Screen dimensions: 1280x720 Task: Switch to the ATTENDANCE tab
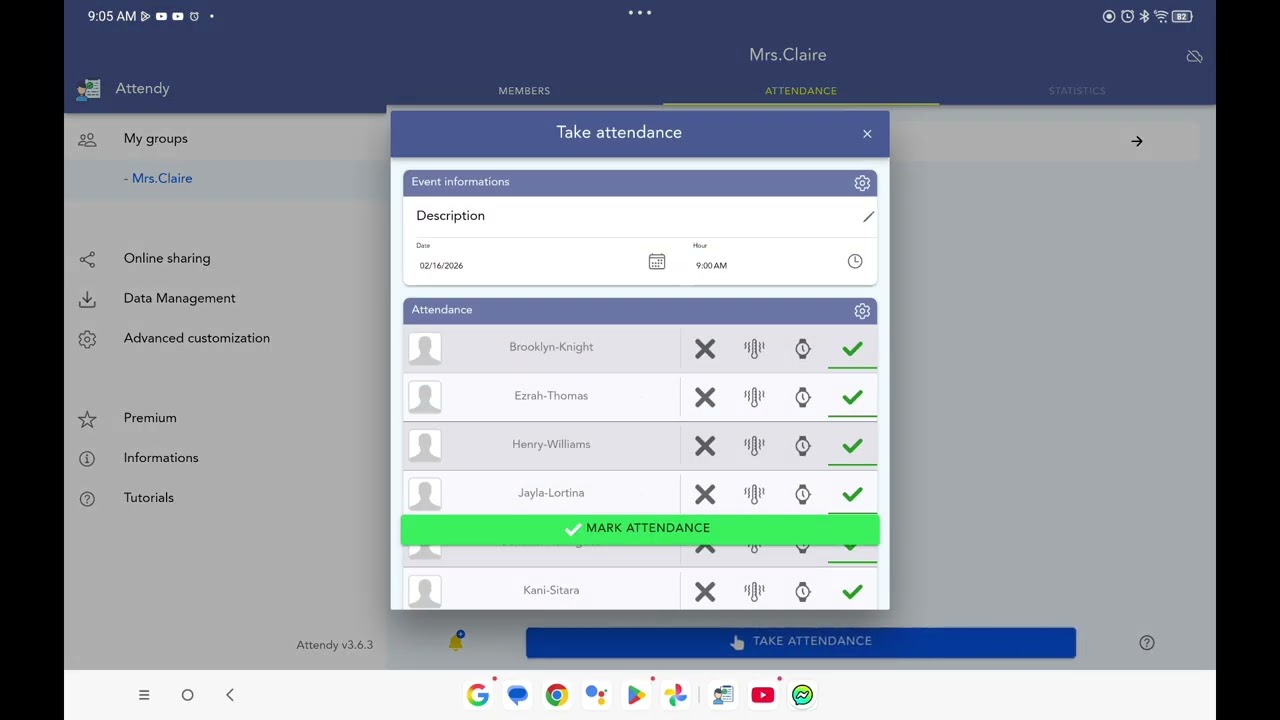coord(801,91)
